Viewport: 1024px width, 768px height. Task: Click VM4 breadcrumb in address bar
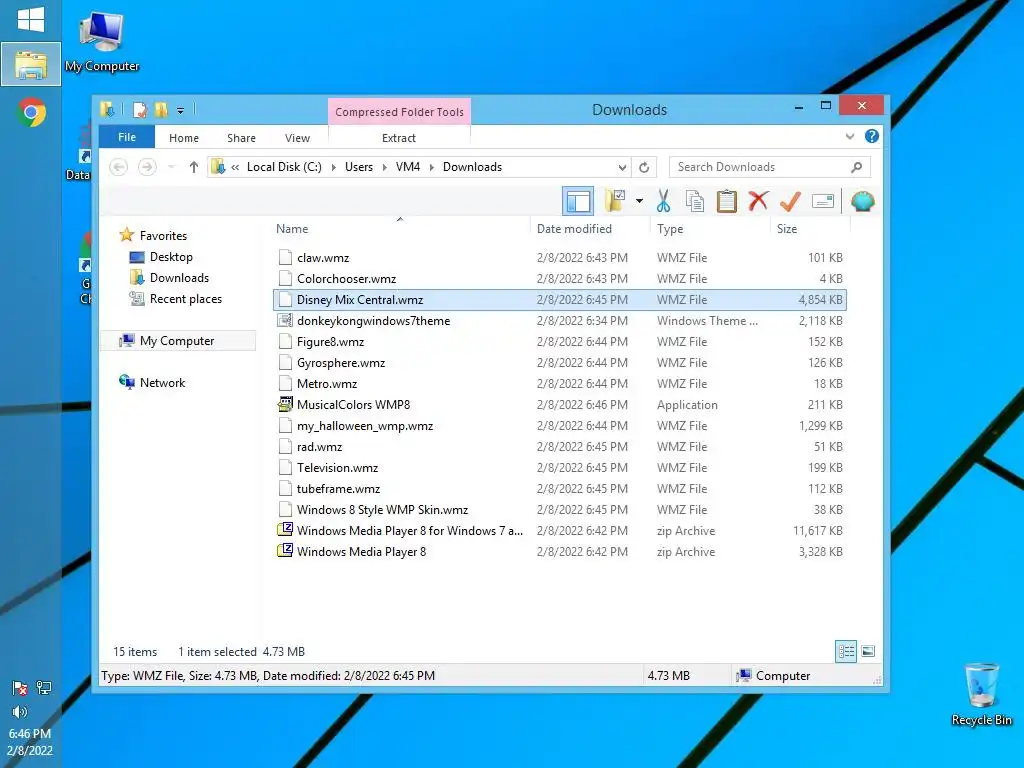[x=408, y=167]
